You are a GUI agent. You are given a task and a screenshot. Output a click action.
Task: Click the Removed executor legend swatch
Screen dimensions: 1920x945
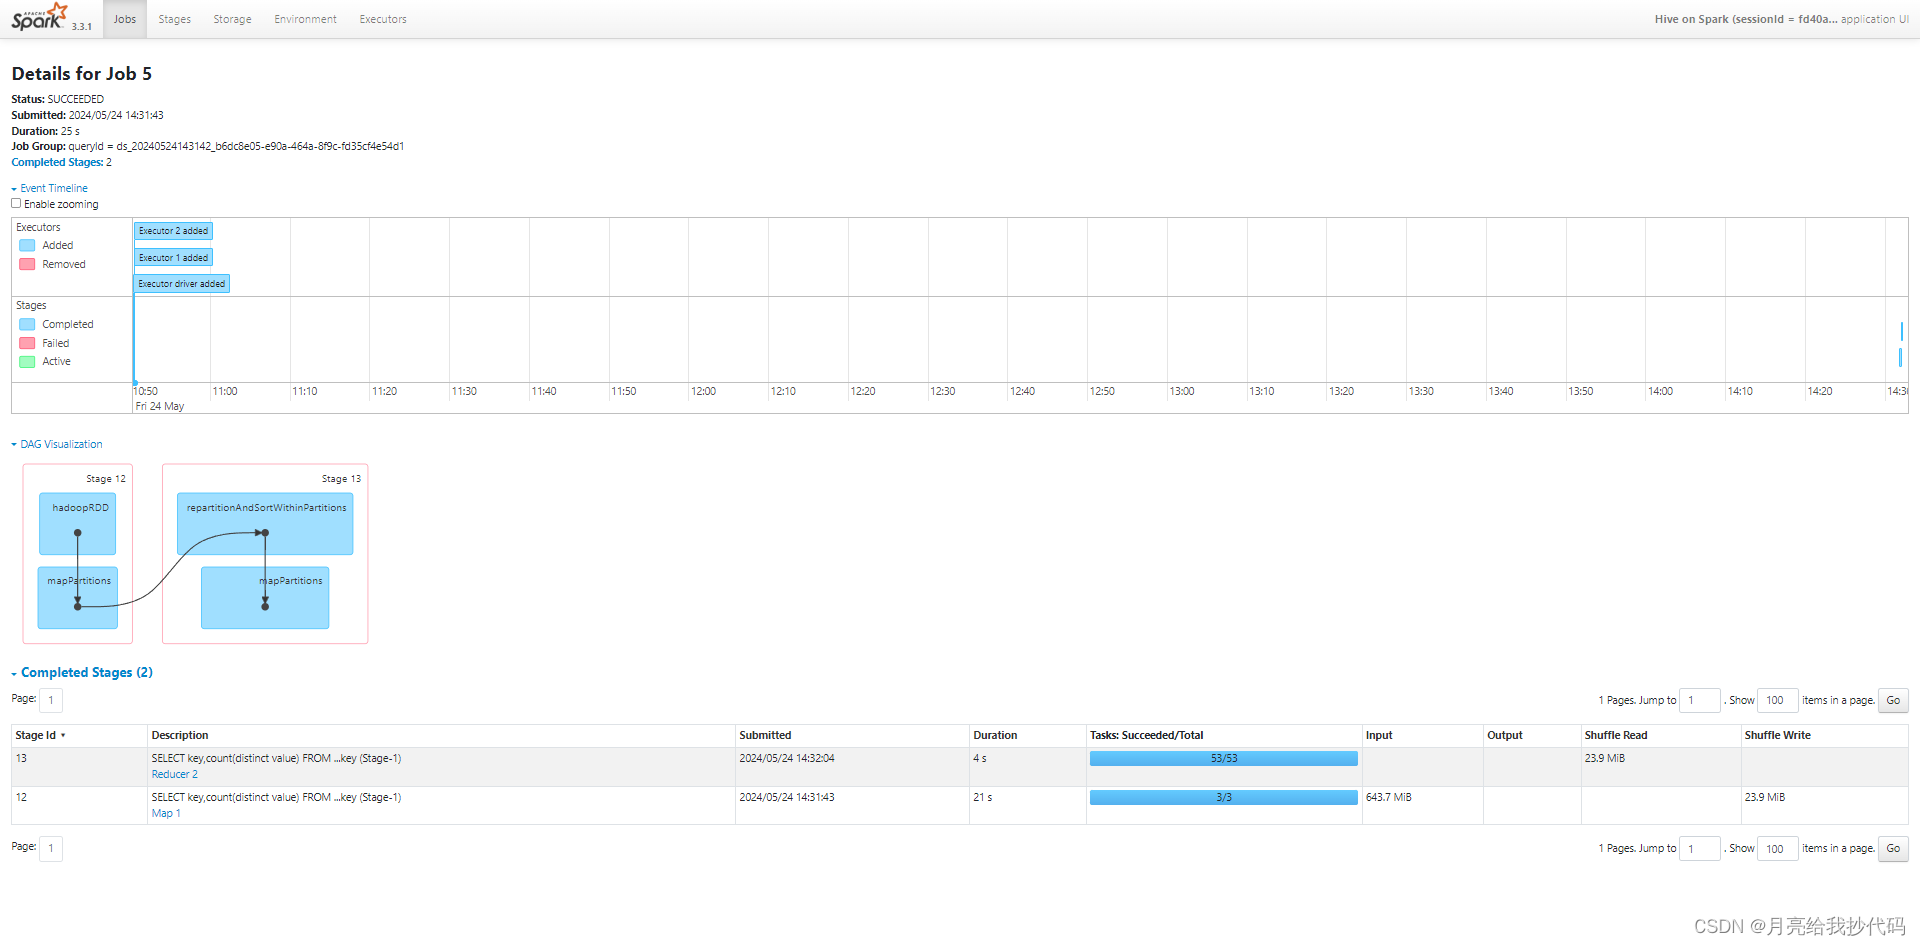pyautogui.click(x=27, y=264)
